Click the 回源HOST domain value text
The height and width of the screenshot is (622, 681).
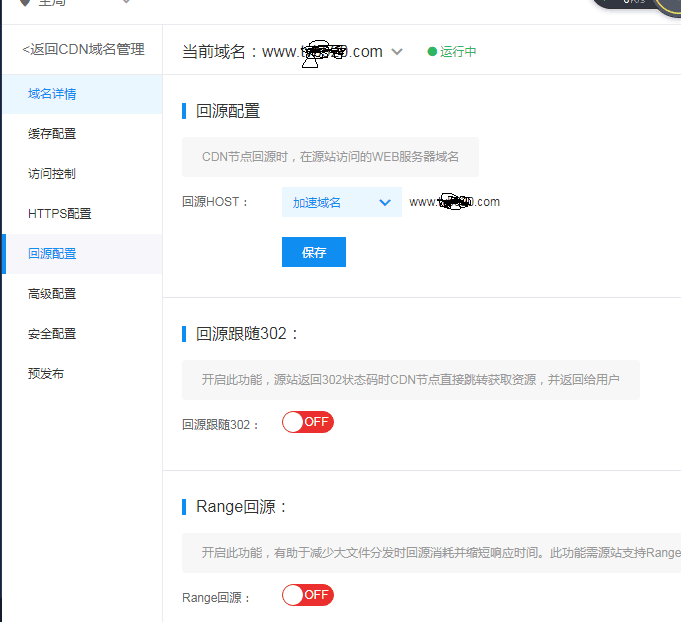[x=454, y=202]
